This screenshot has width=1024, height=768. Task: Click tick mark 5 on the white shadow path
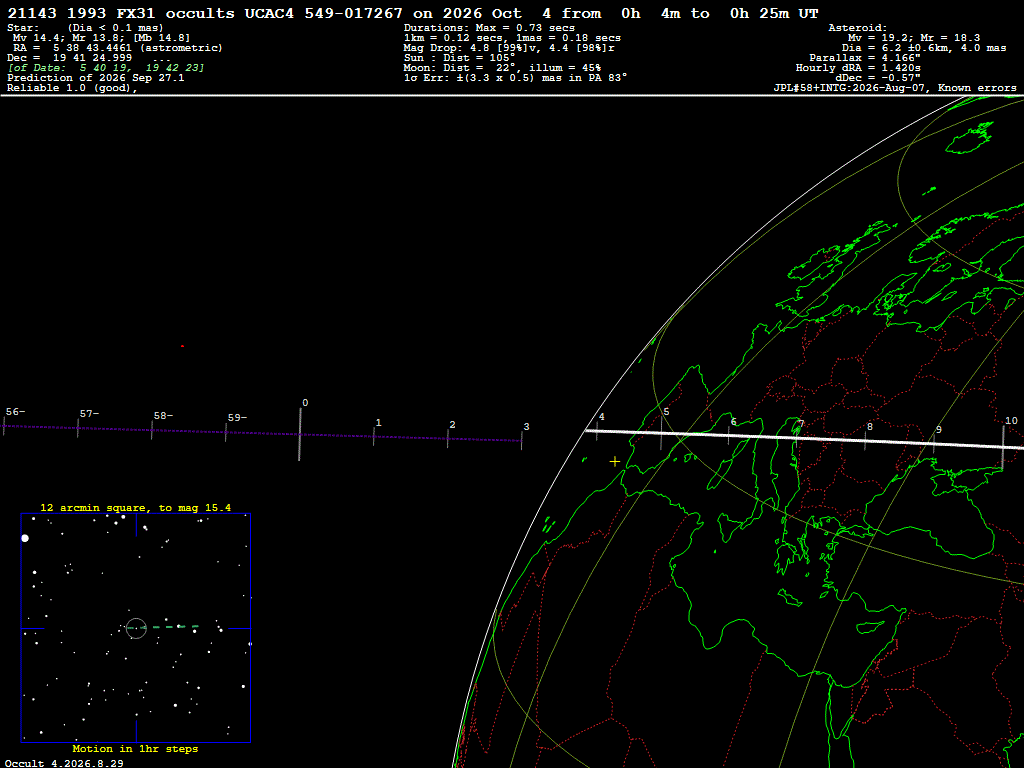point(661,433)
